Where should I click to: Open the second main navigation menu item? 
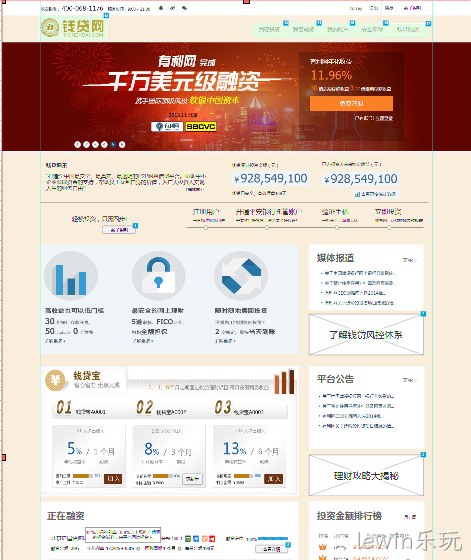click(x=303, y=29)
